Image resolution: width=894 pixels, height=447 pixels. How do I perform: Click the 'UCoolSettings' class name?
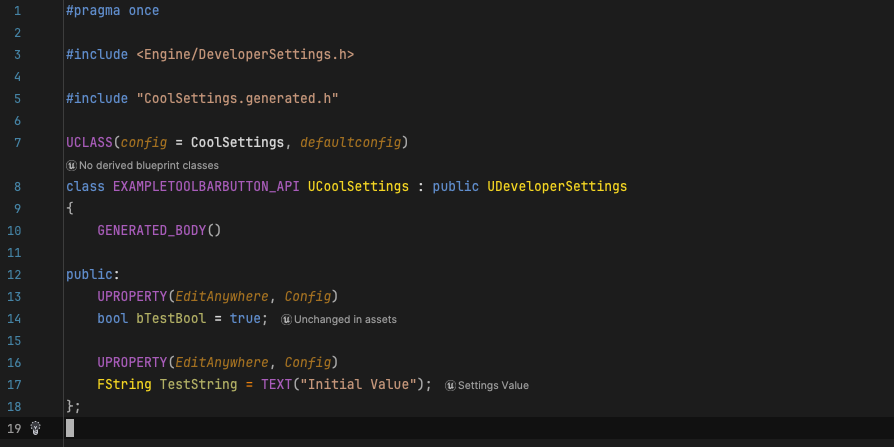click(x=358, y=186)
